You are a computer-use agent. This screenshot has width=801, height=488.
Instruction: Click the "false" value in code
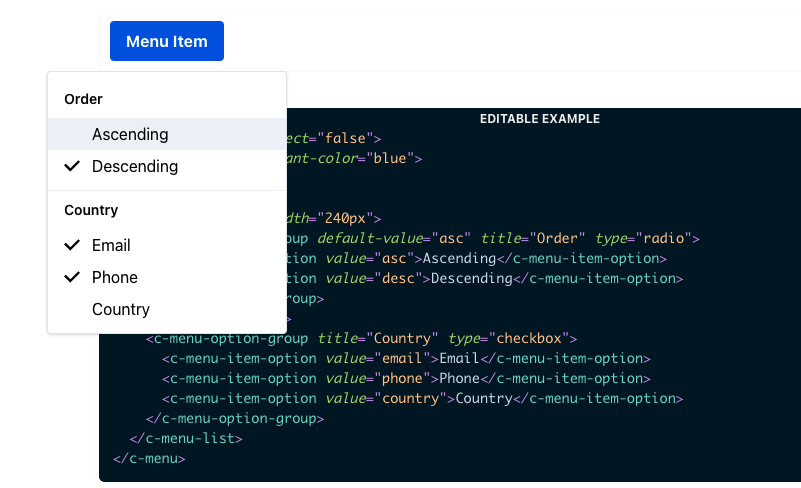coord(345,138)
